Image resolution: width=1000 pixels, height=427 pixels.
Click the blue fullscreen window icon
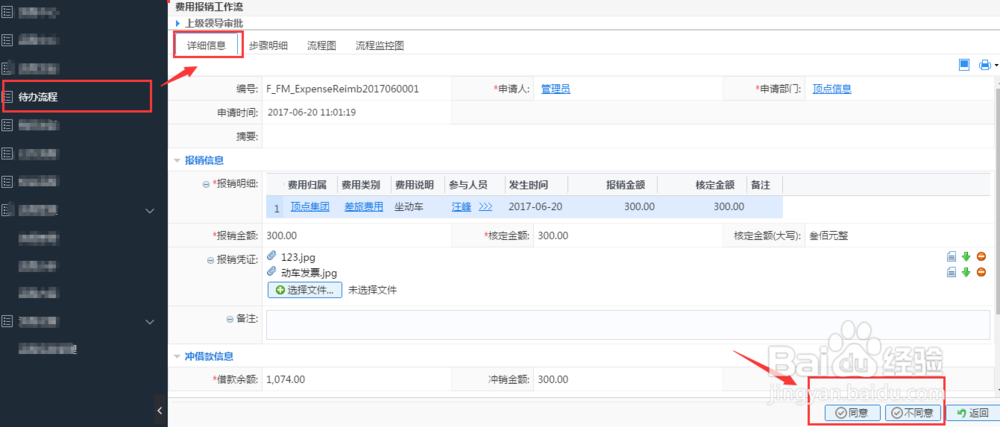point(964,64)
